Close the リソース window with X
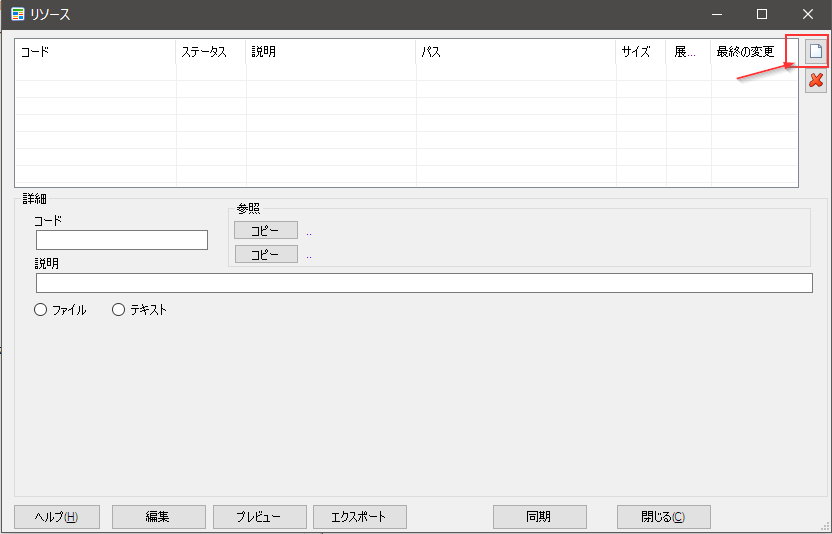Image resolution: width=832 pixels, height=534 pixels. point(808,14)
